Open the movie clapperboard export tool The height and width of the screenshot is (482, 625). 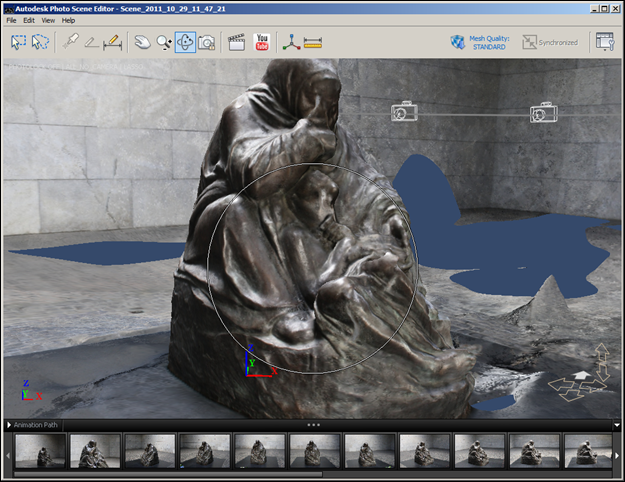237,42
